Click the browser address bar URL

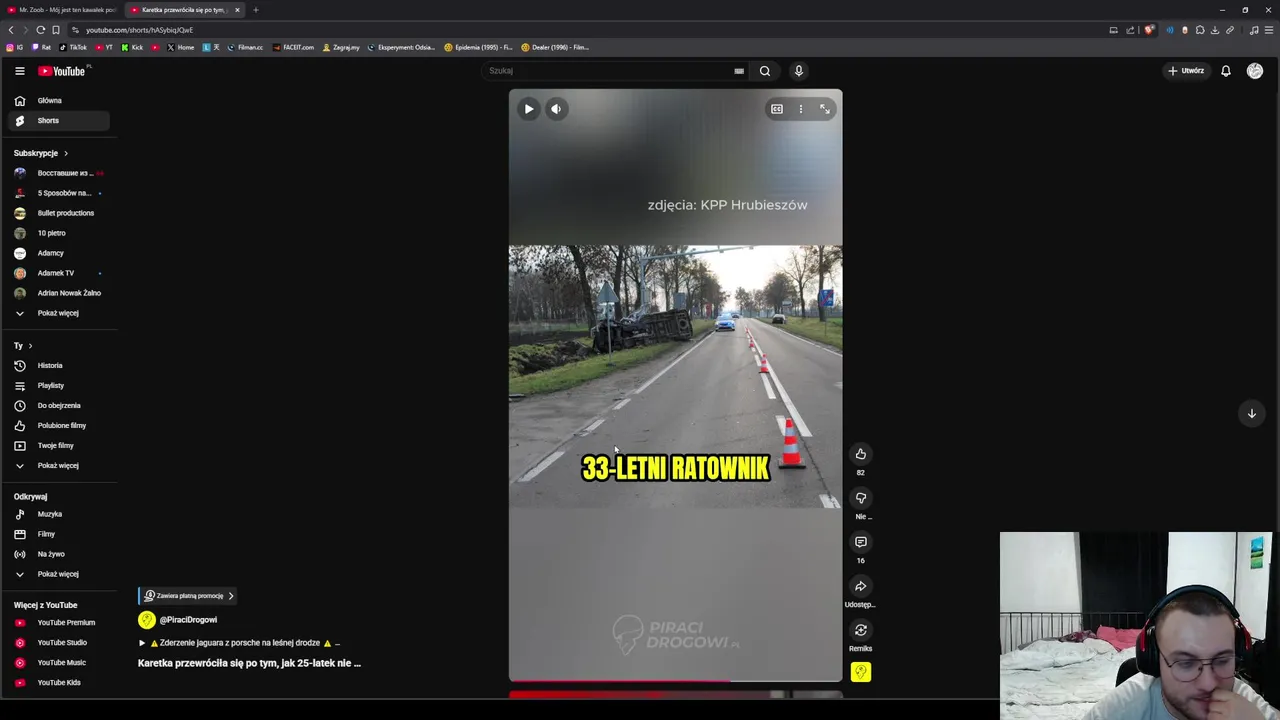[x=139, y=30]
